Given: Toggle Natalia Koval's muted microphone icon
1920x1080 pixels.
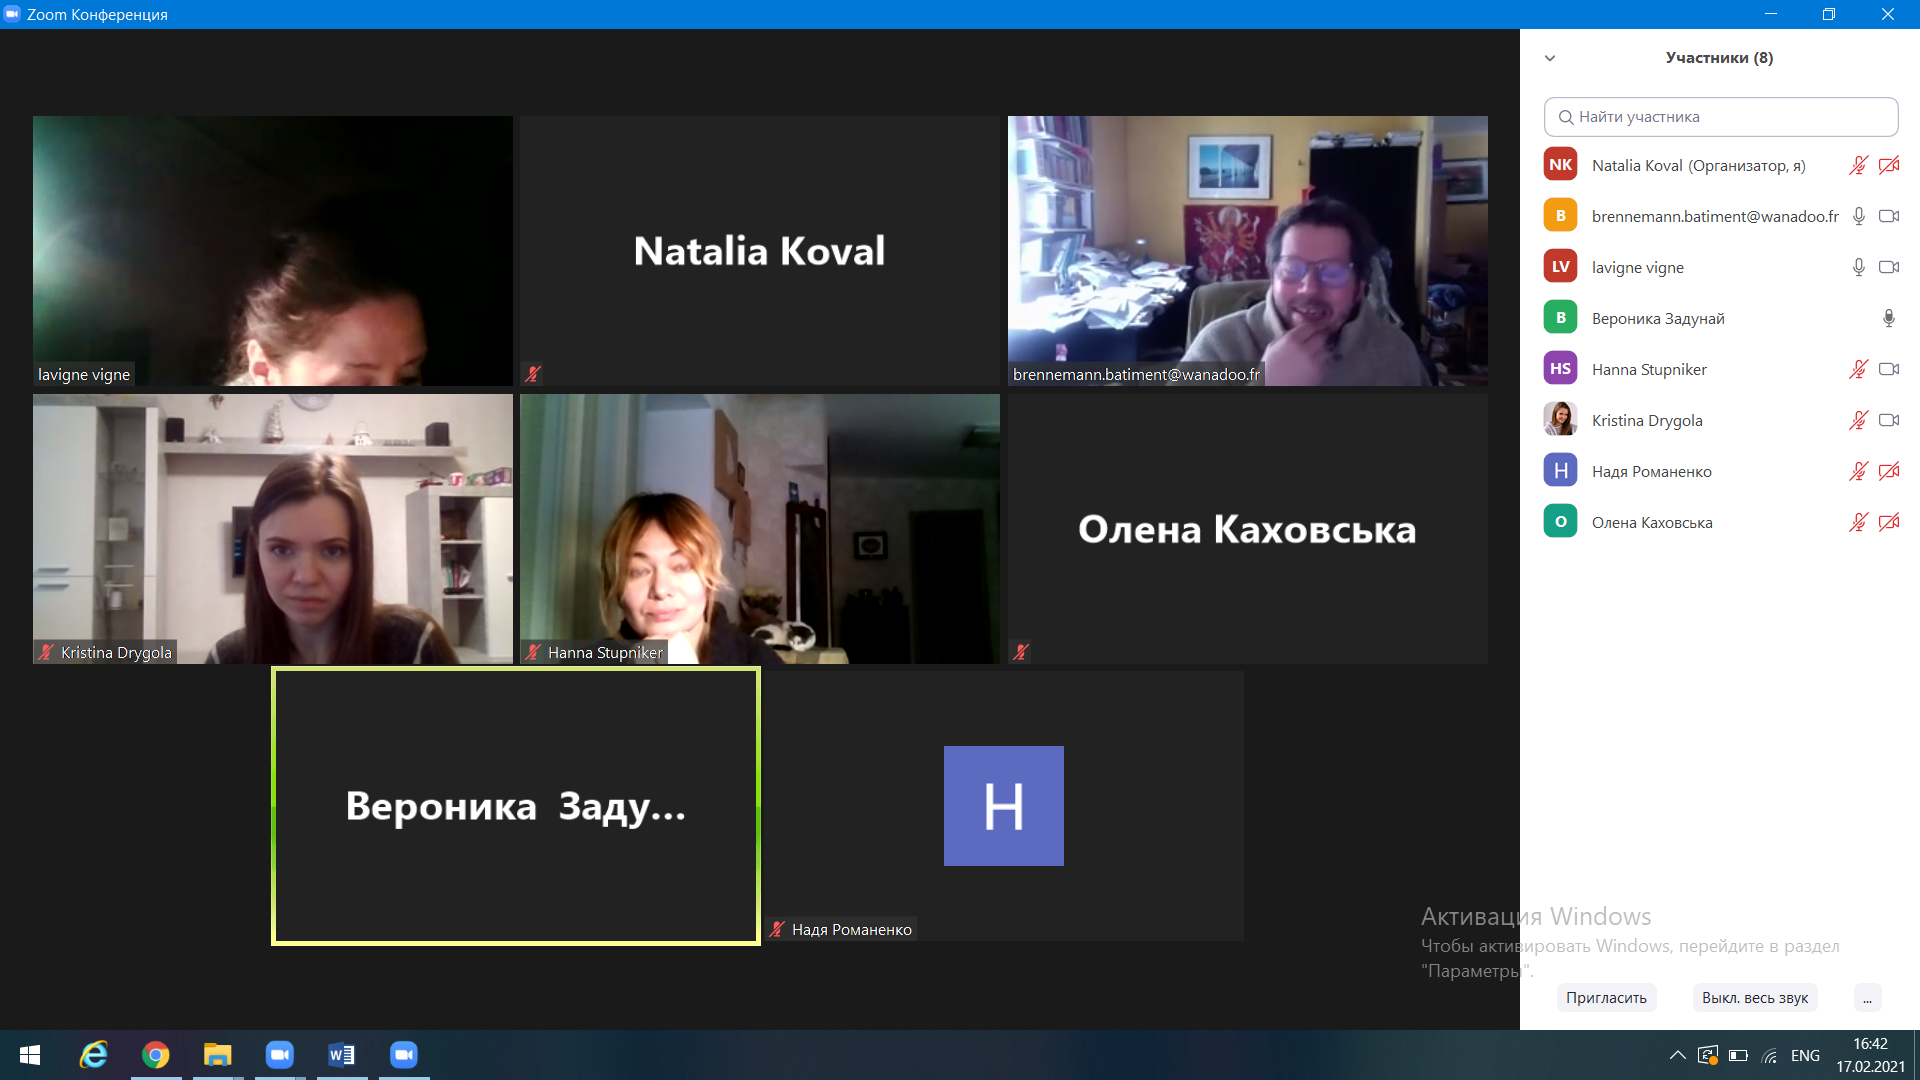Looking at the screenshot, I should 1858,165.
